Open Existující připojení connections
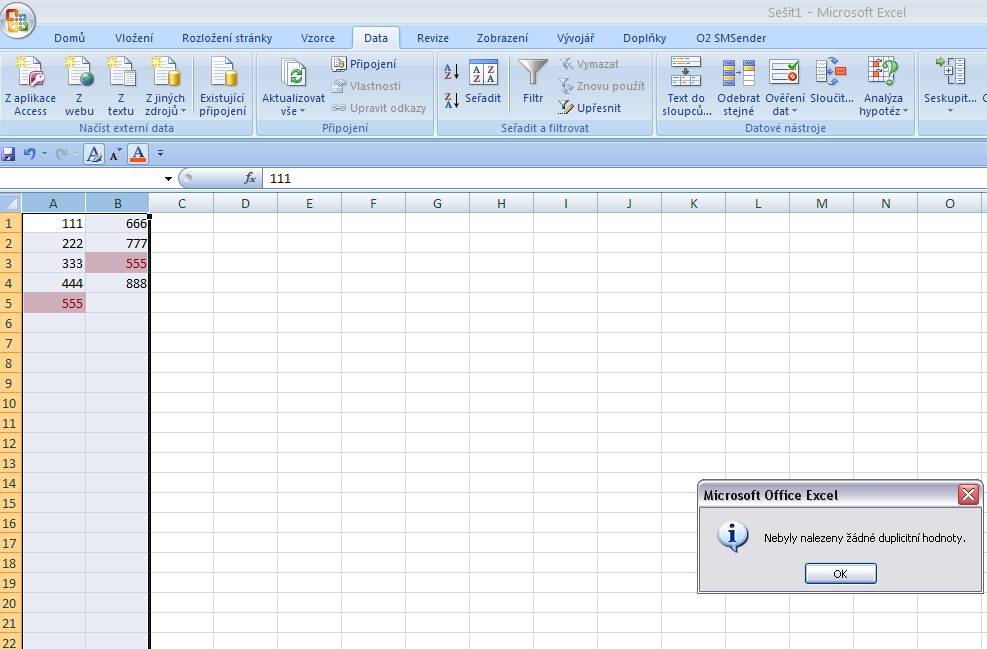Screen dimensions: 987x649 point(222,87)
